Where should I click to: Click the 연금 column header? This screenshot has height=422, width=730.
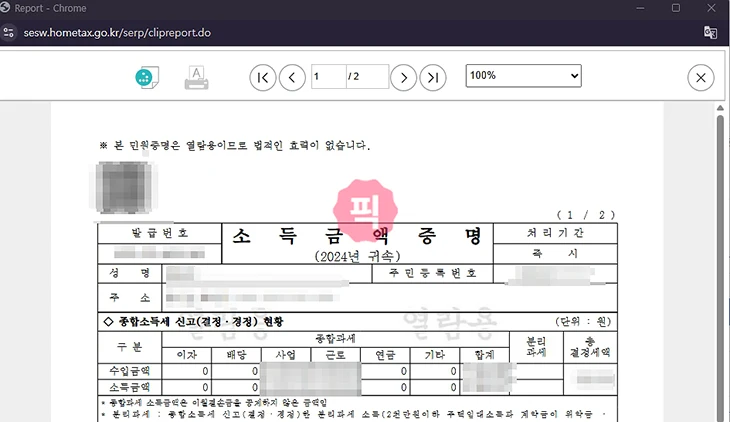click(x=385, y=355)
